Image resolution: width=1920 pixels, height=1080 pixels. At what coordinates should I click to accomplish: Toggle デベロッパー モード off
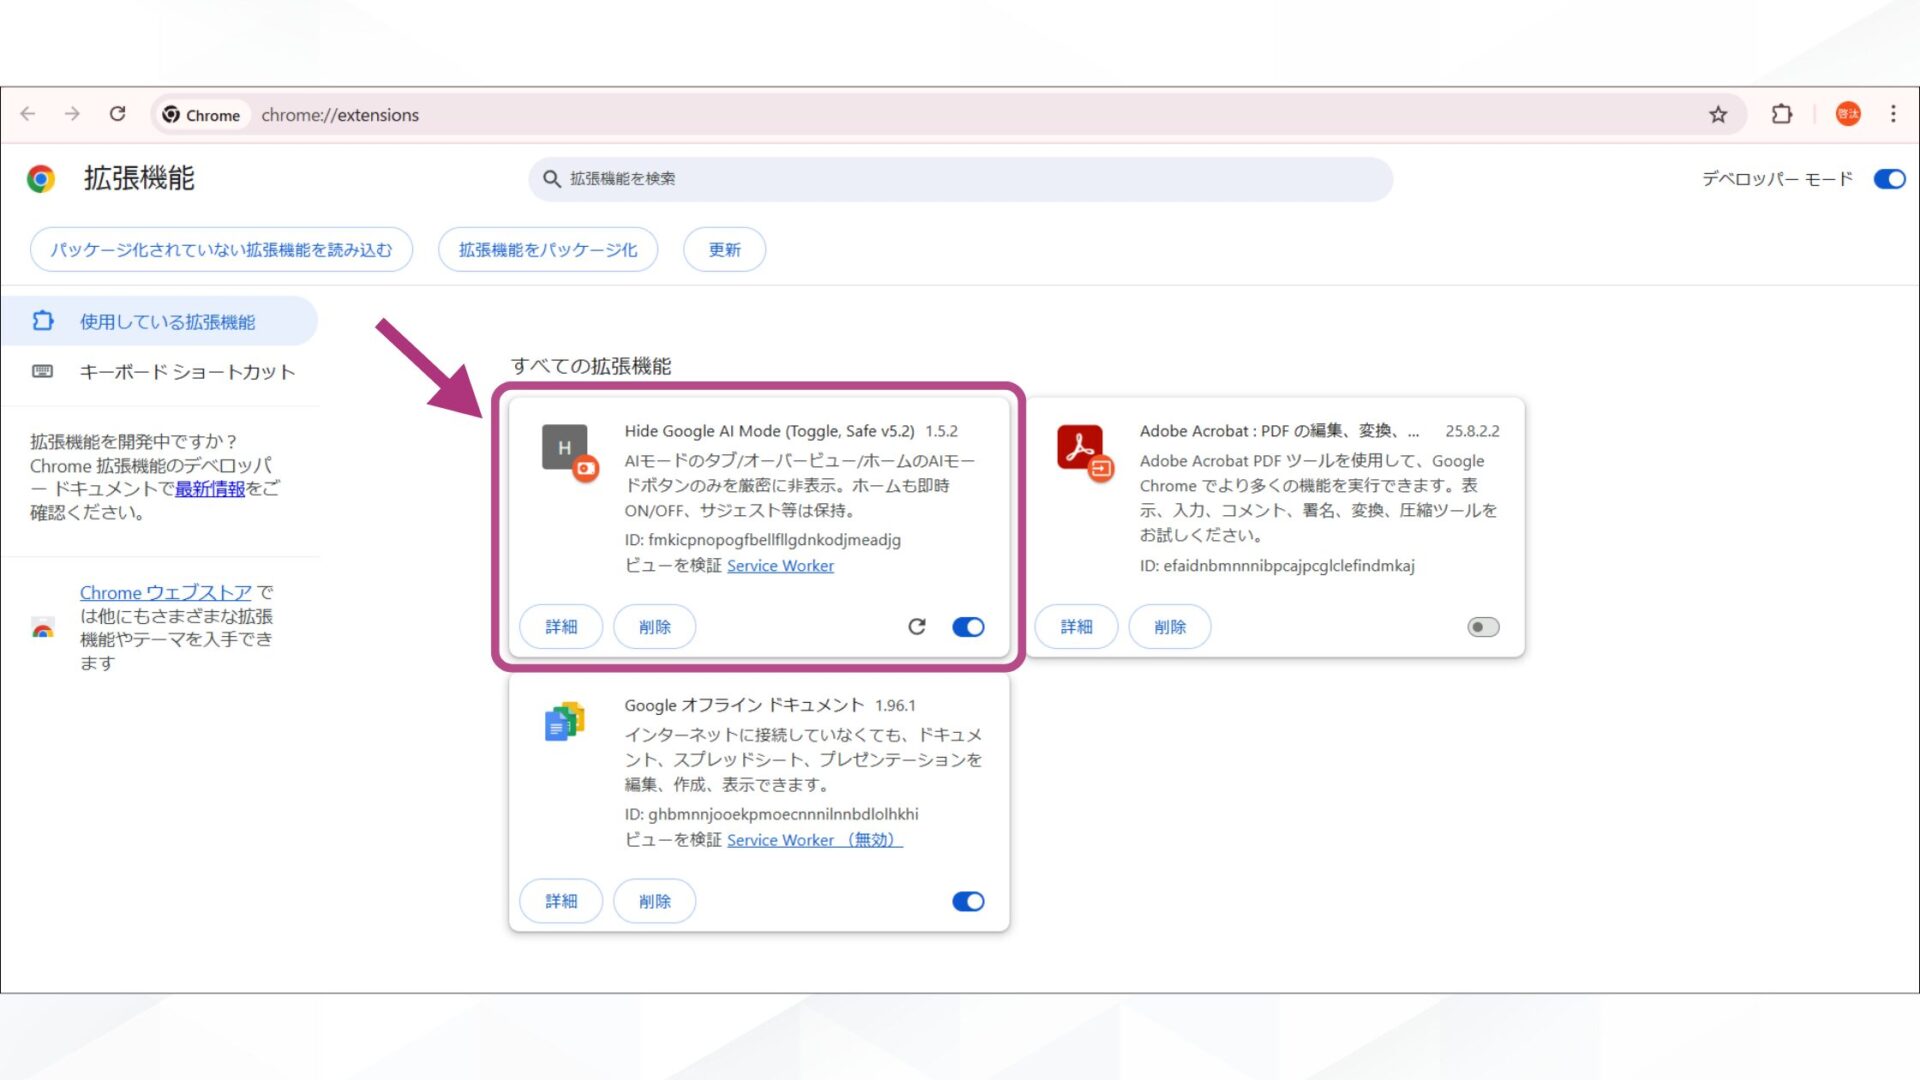[x=1888, y=179]
